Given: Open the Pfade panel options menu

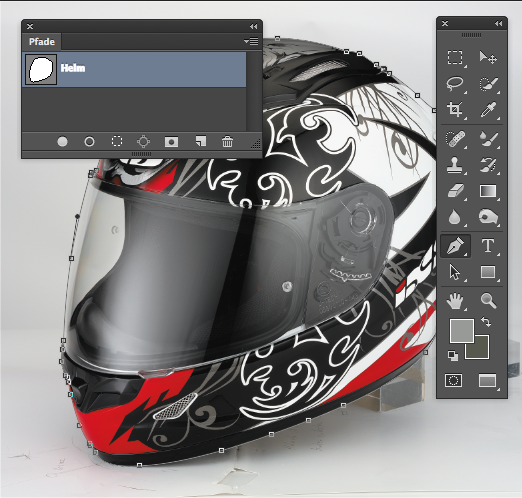Looking at the screenshot, I should click(x=251, y=41).
